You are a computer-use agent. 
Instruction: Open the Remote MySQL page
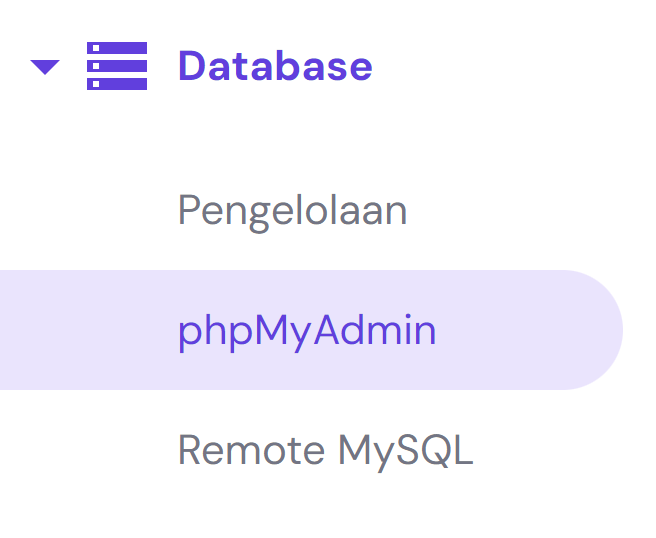click(x=325, y=450)
